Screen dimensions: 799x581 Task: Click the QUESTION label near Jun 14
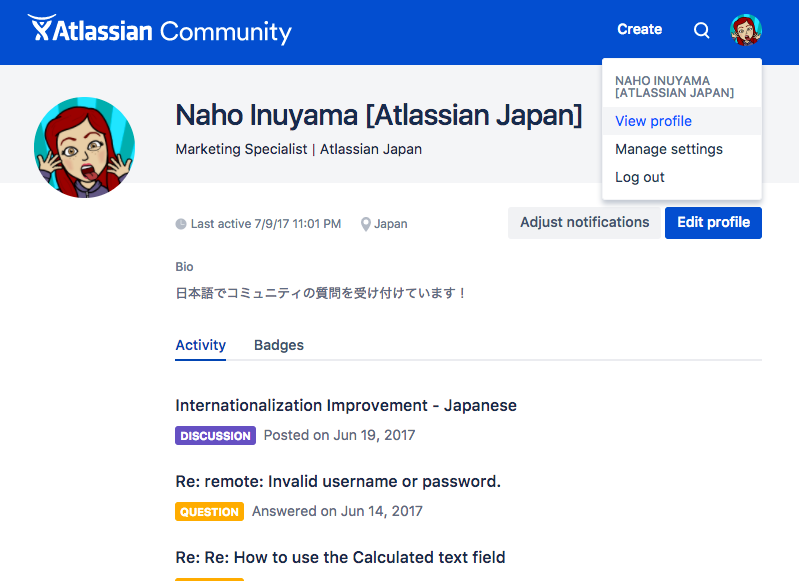[x=209, y=512]
